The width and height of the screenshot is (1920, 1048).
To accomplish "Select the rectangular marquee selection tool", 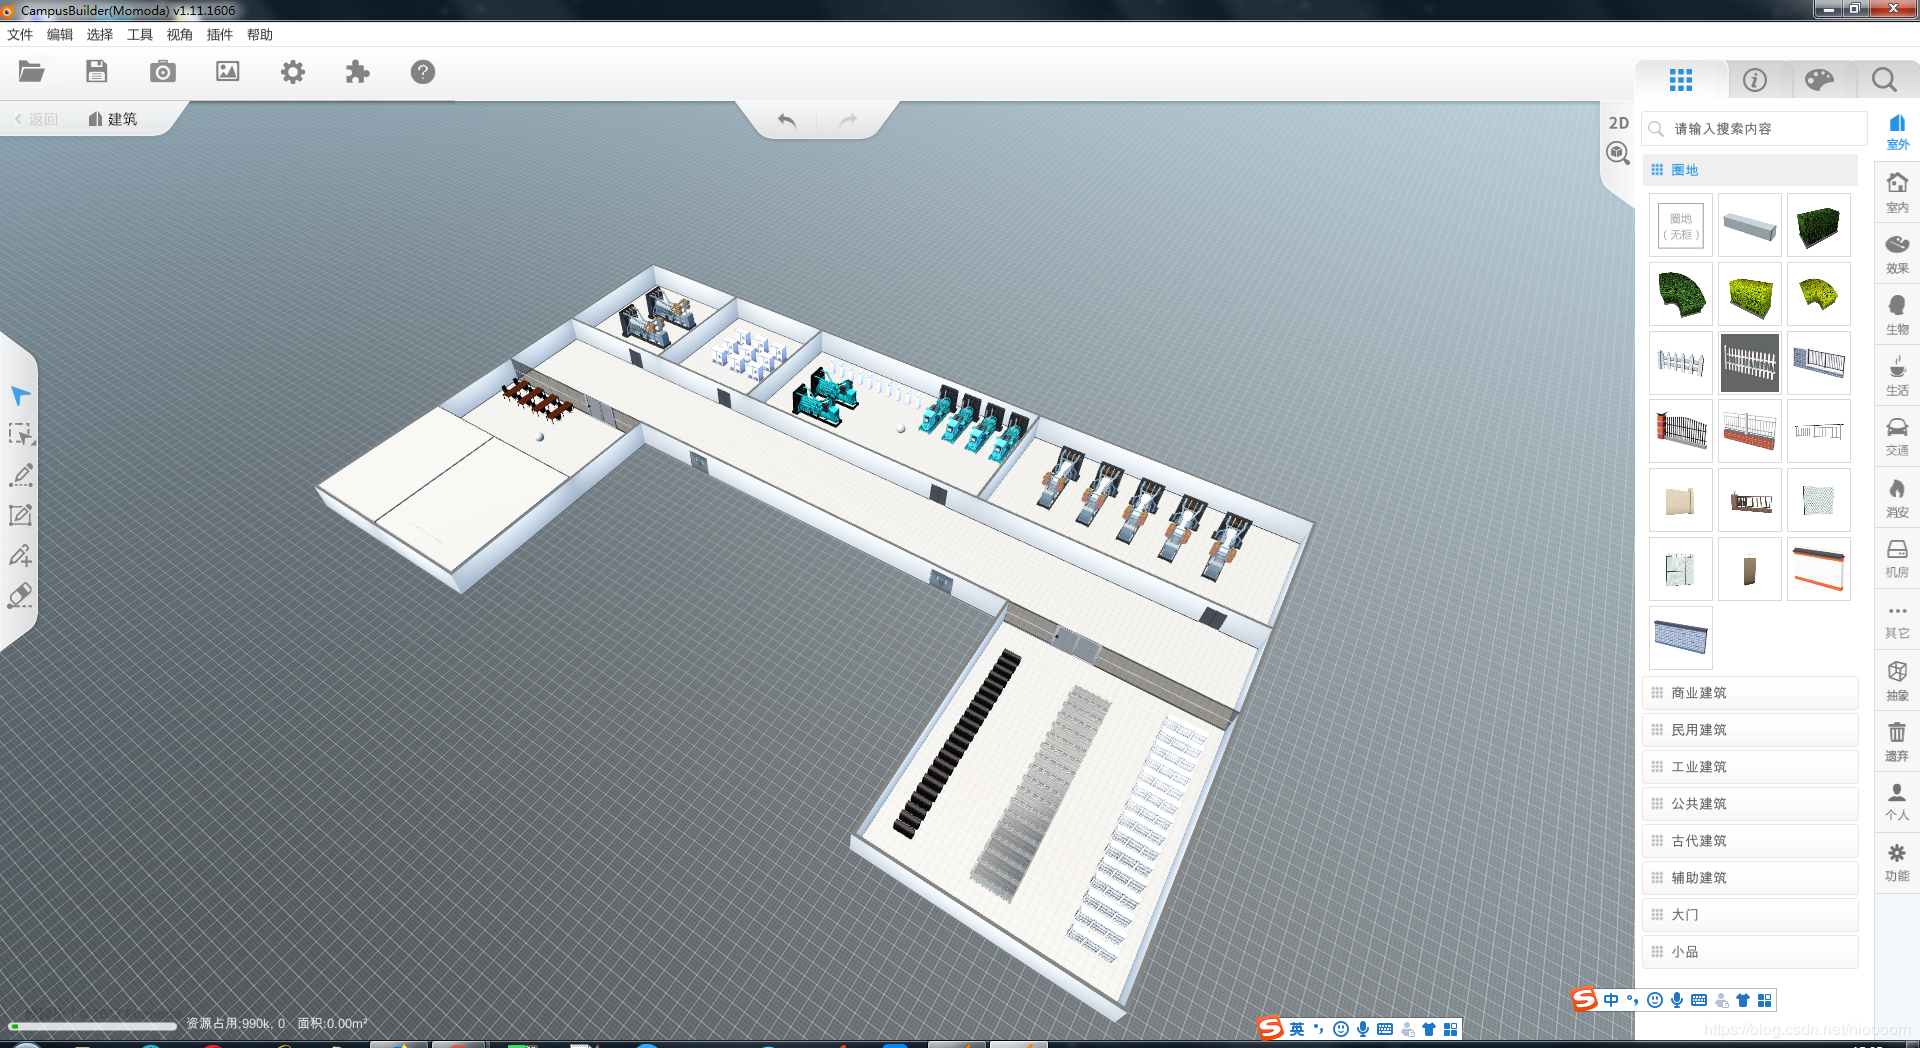I will tap(20, 435).
